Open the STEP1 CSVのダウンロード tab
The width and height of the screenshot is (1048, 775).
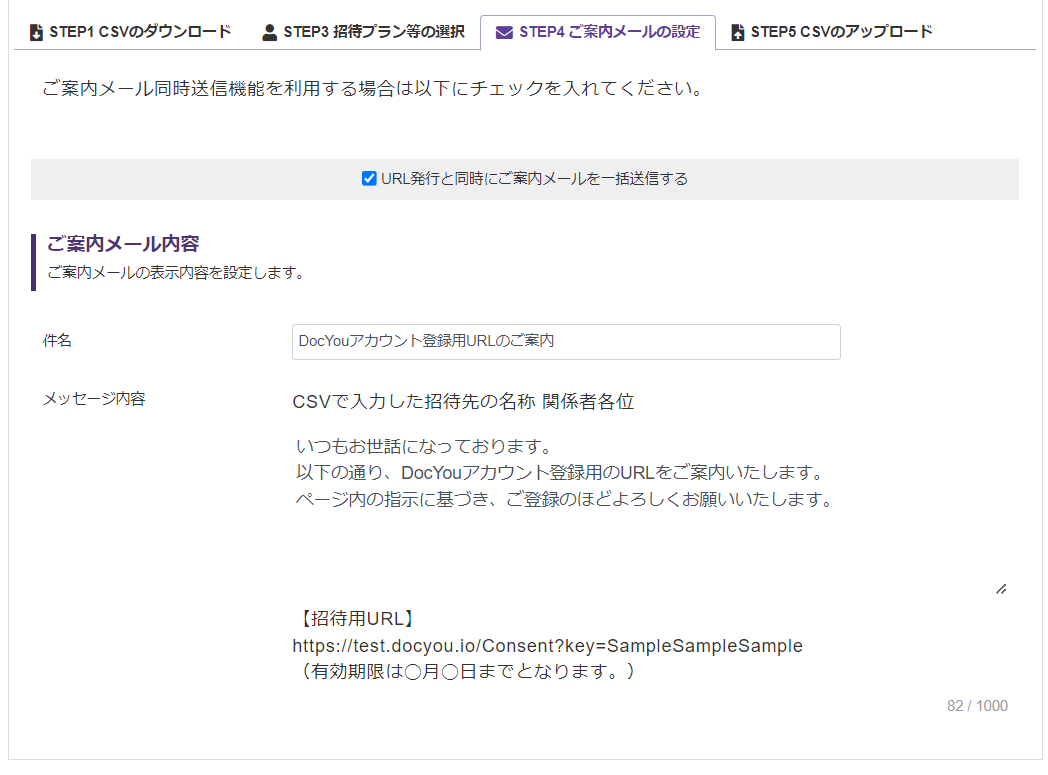click(x=139, y=32)
